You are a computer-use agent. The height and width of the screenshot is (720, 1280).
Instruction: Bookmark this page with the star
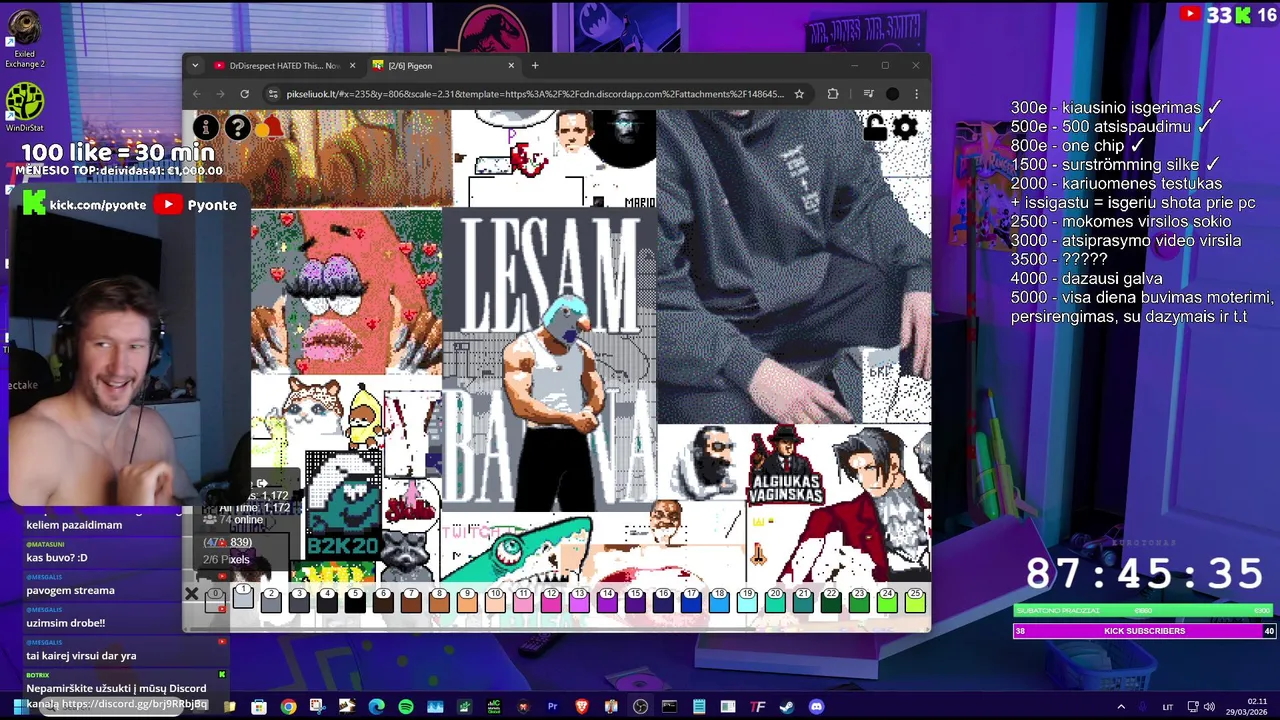click(799, 94)
